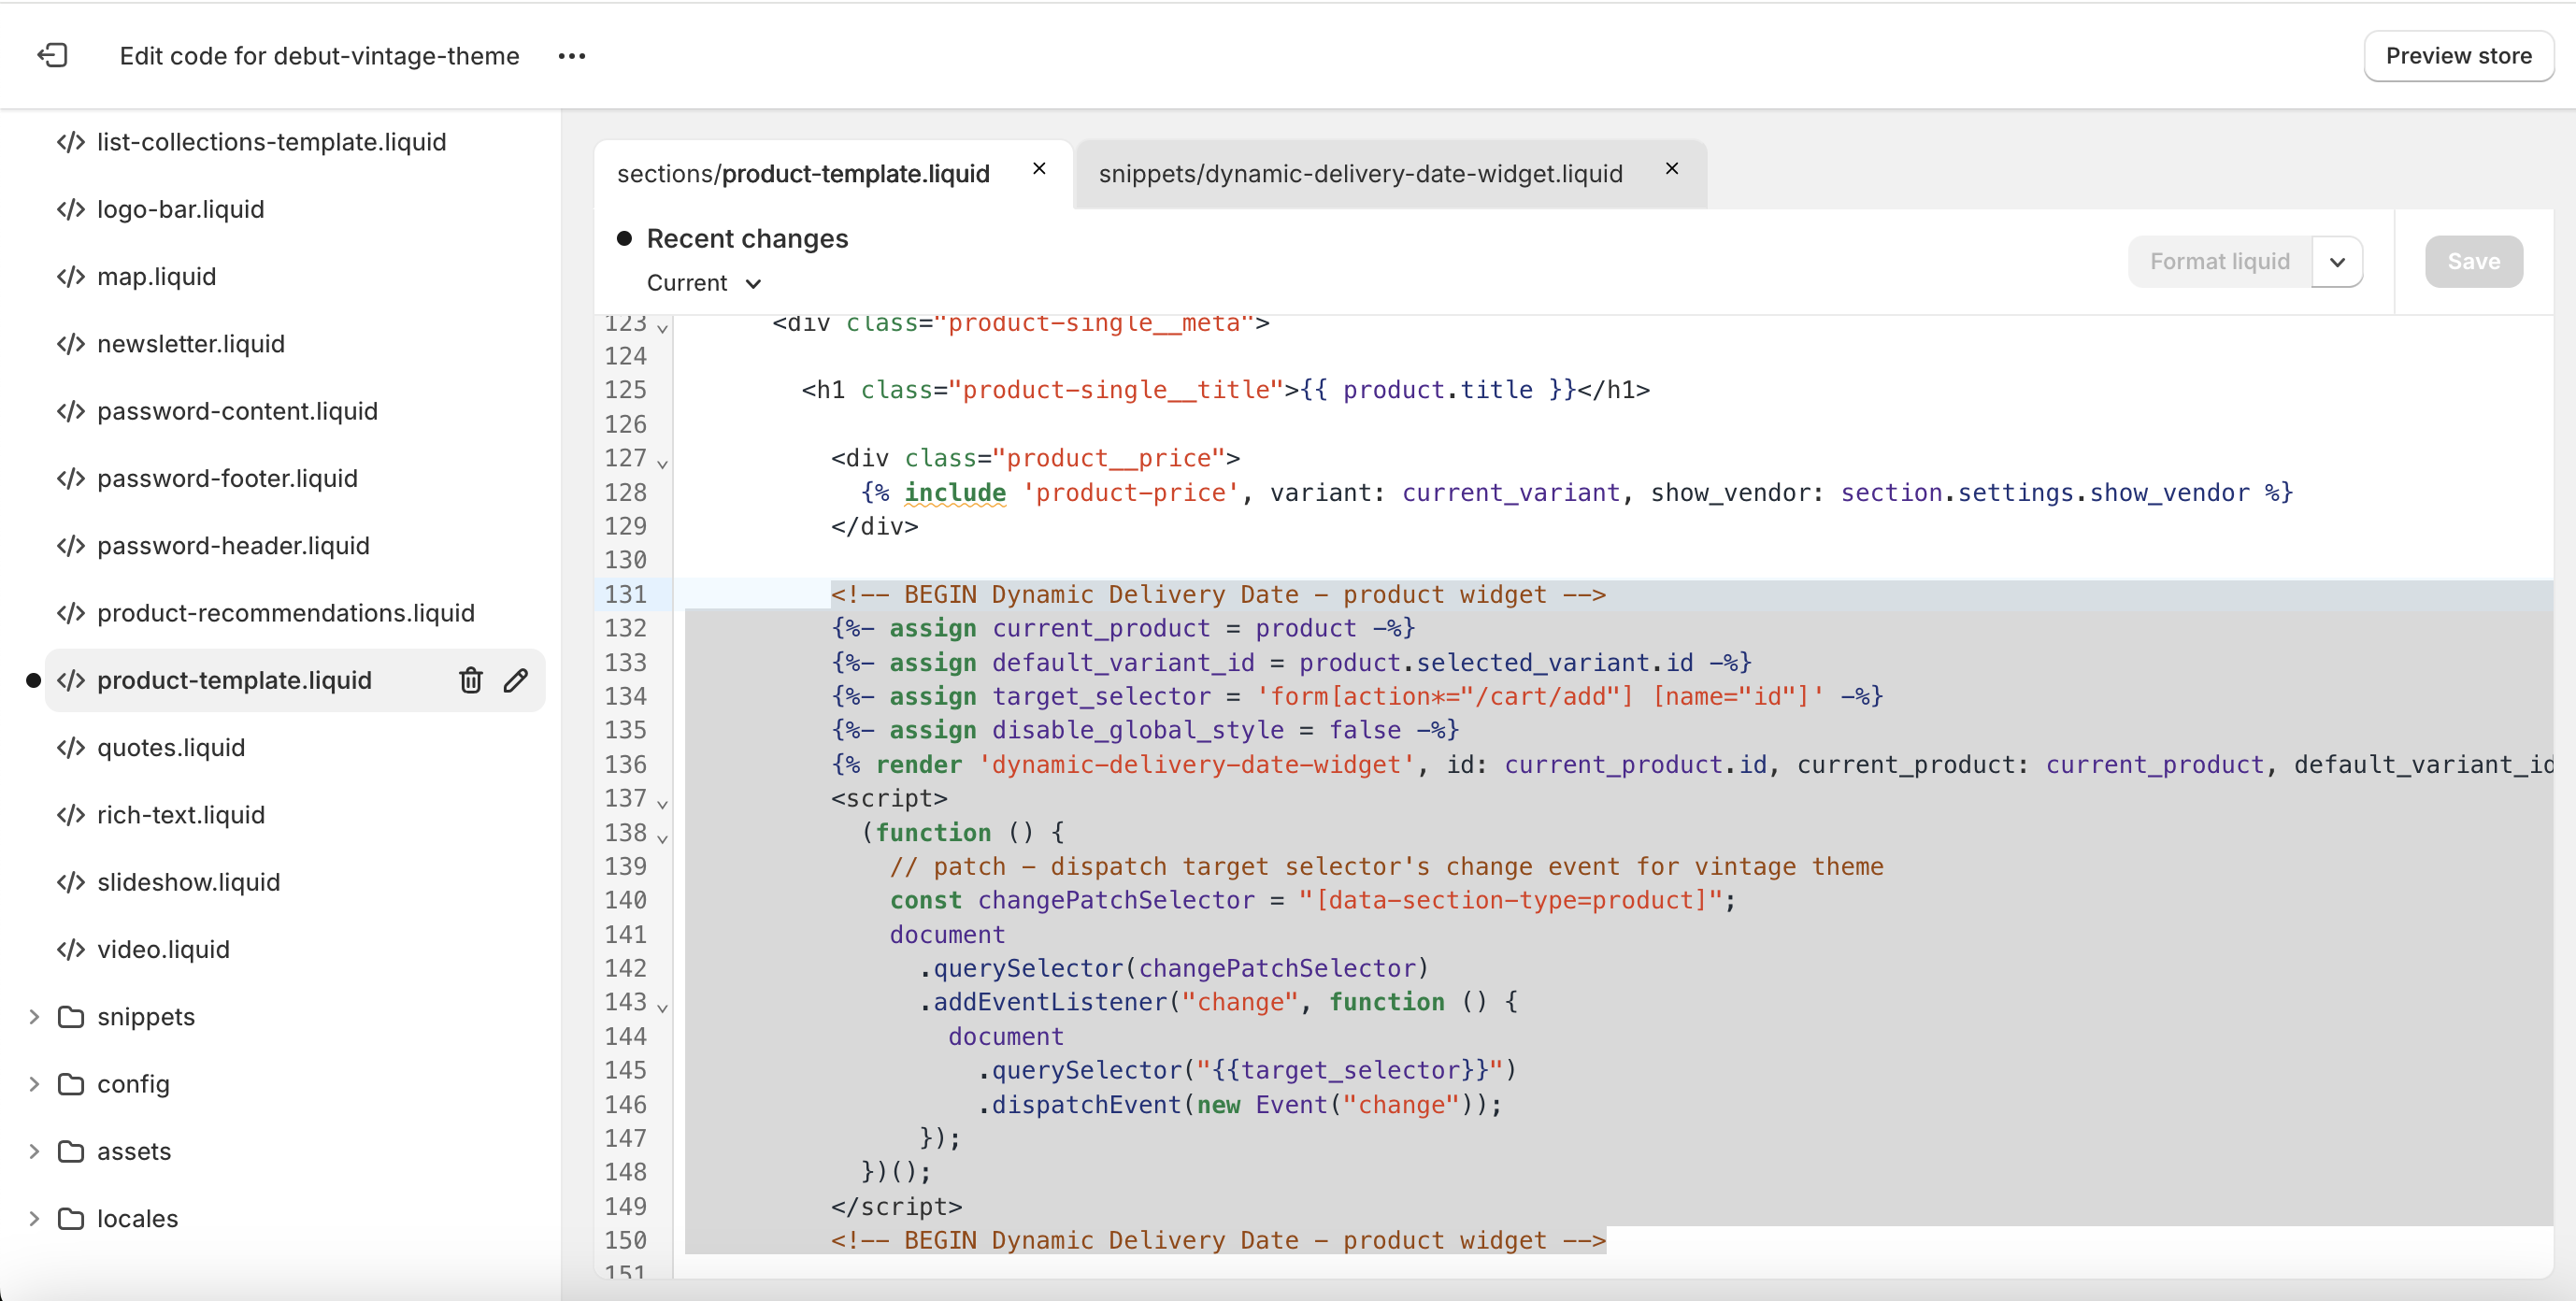Click the code icon beside rich-text.liquid
The width and height of the screenshot is (2576, 1301).
(x=71, y=815)
